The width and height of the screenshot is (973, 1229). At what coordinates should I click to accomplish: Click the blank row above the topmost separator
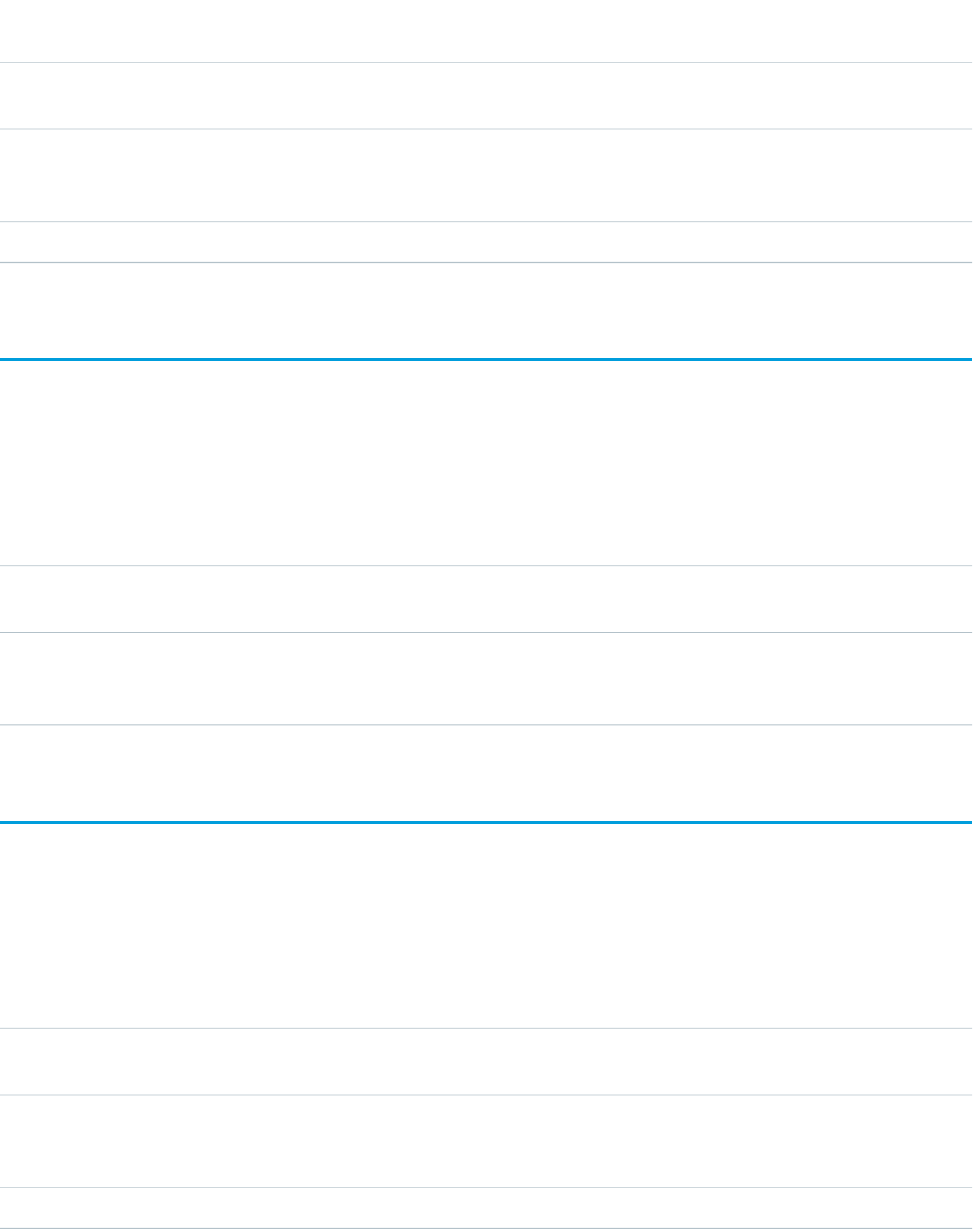click(x=486, y=30)
